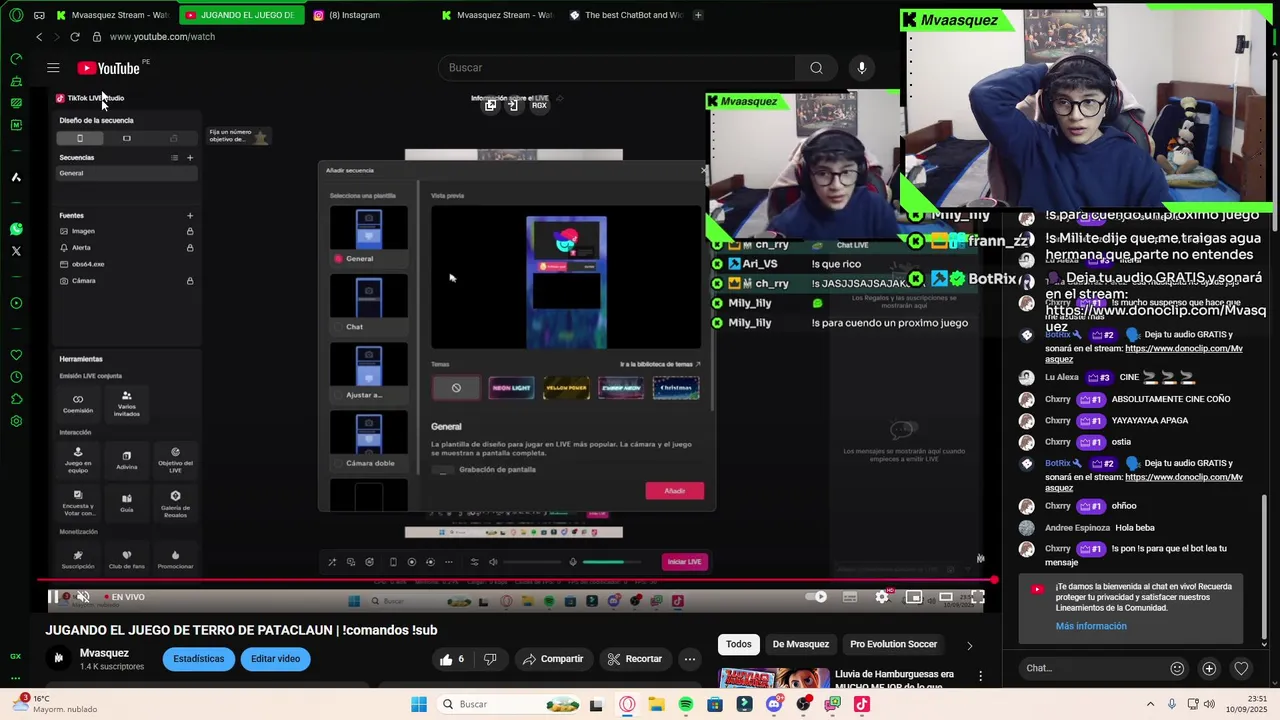The width and height of the screenshot is (1280, 720).
Task: Click the plus icon beside chat input
Action: 1209,668
